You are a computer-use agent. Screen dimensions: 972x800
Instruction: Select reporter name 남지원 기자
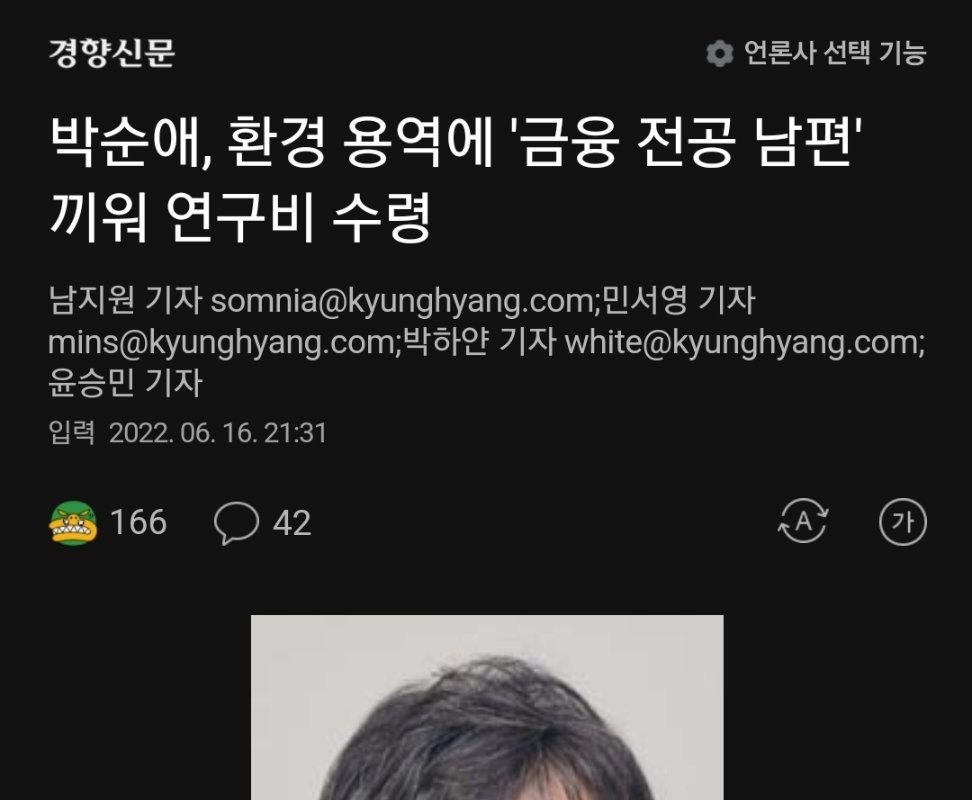pos(125,300)
